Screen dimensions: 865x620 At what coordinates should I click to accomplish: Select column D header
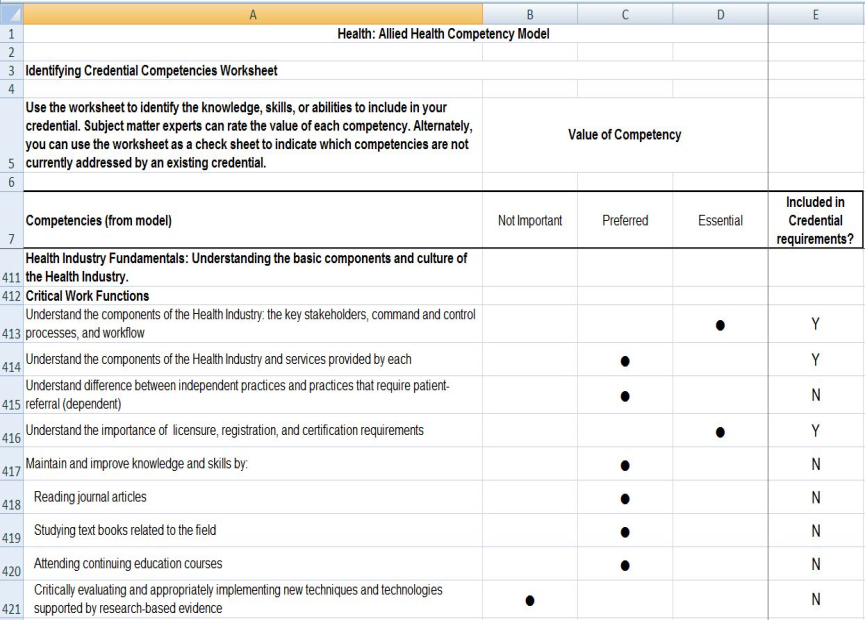(x=719, y=15)
